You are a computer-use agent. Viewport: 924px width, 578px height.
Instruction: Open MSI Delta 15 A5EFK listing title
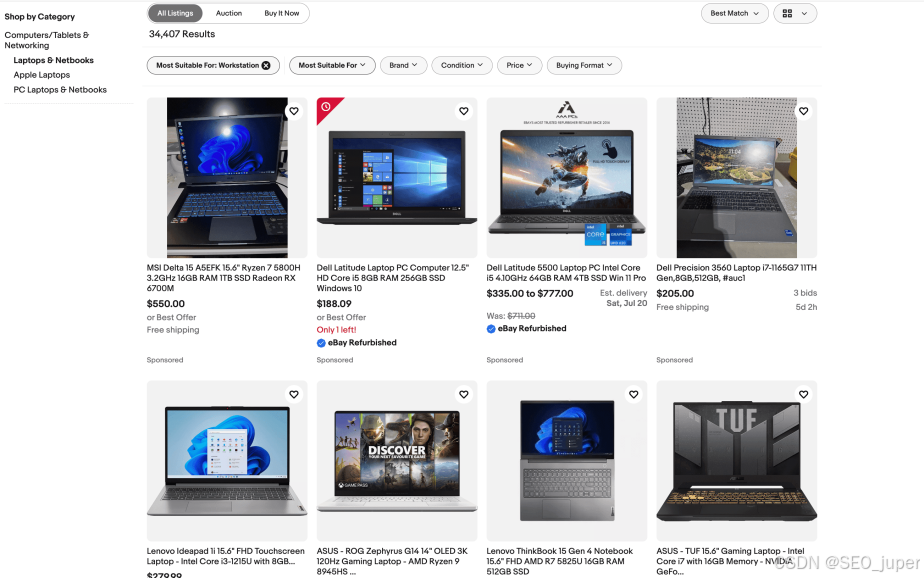click(224, 278)
